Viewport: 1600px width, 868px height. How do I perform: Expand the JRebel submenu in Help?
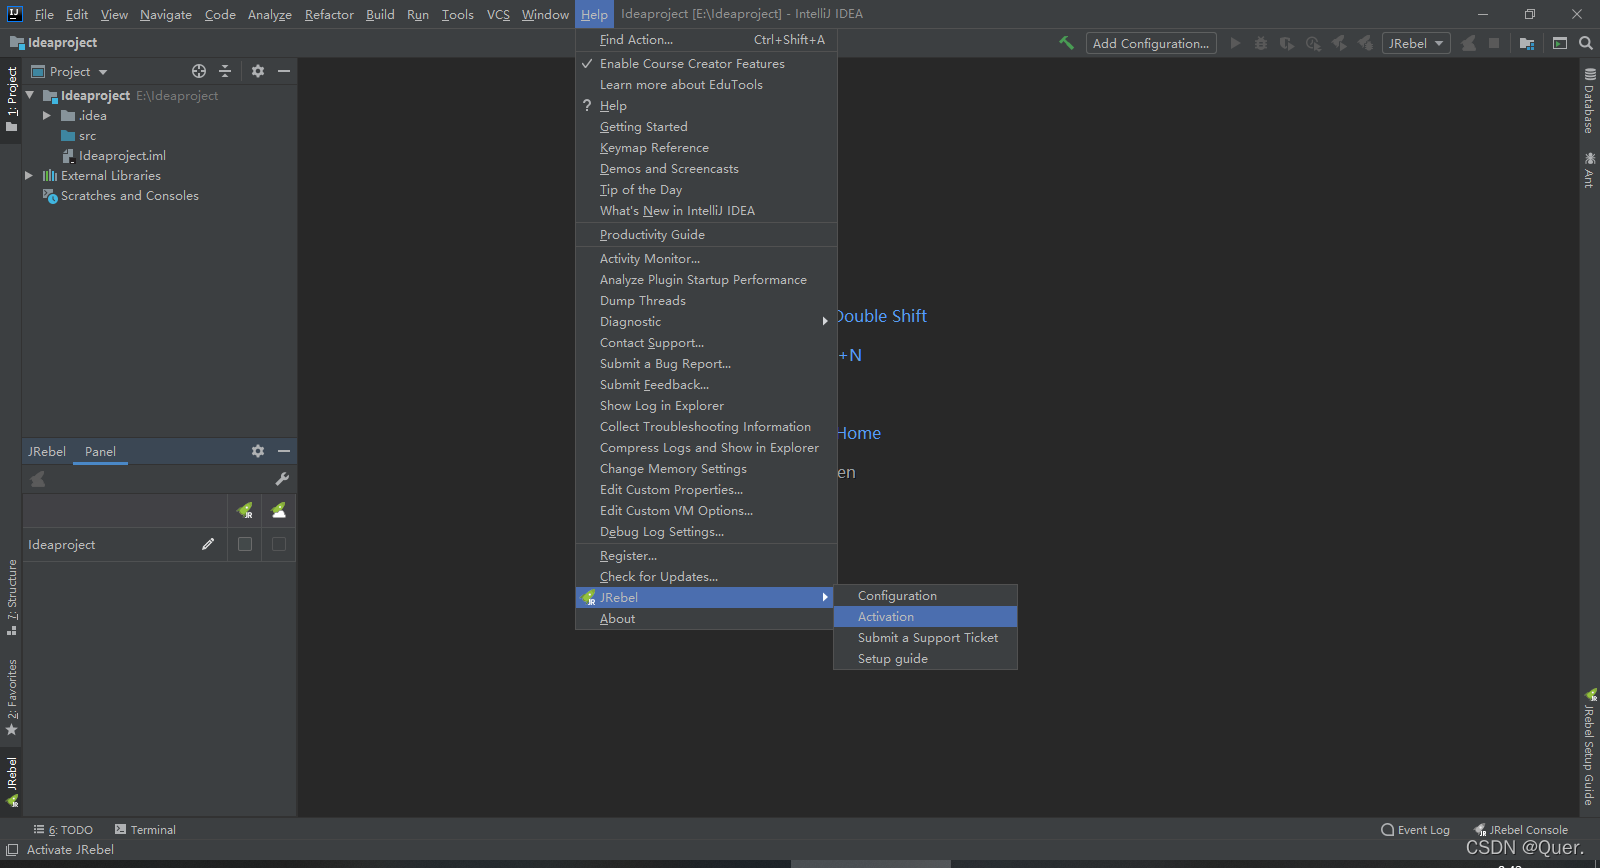706,597
